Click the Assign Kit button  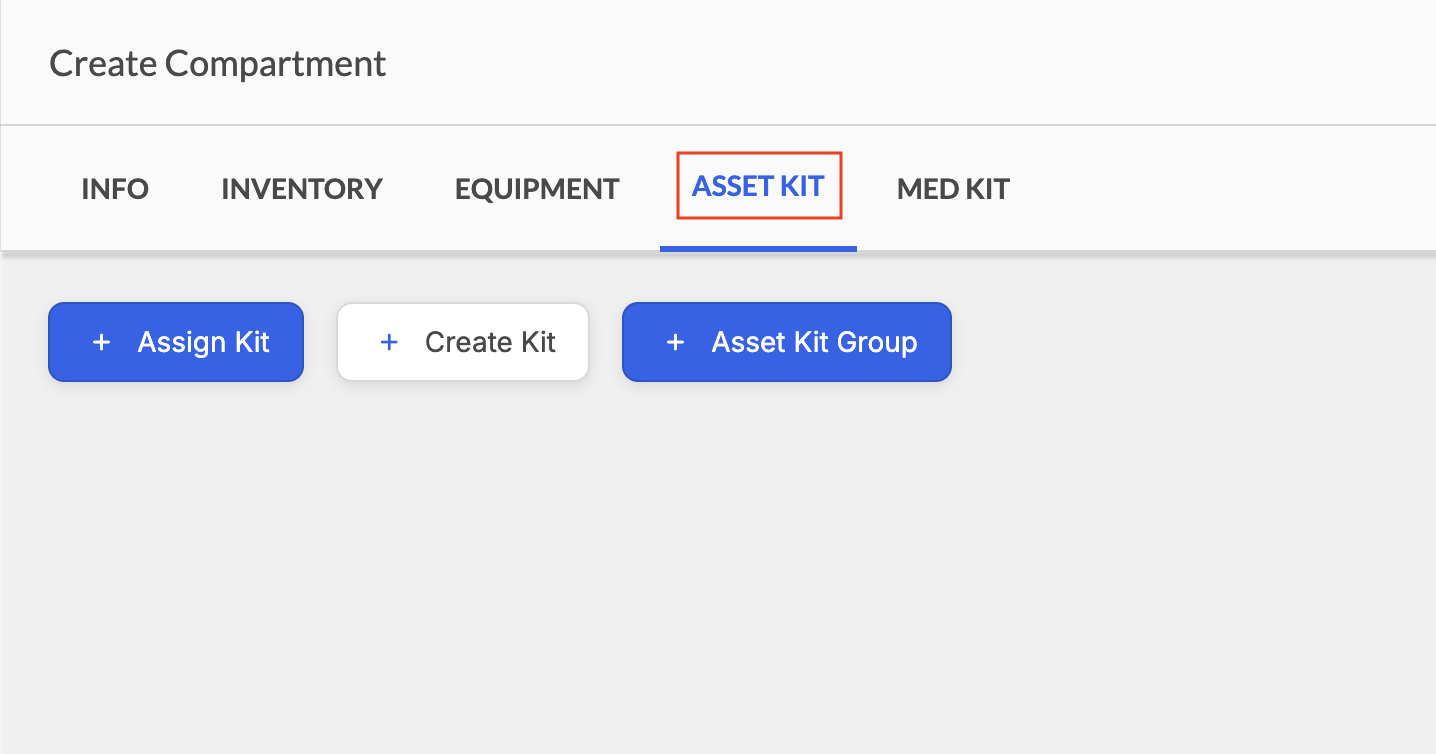point(176,342)
